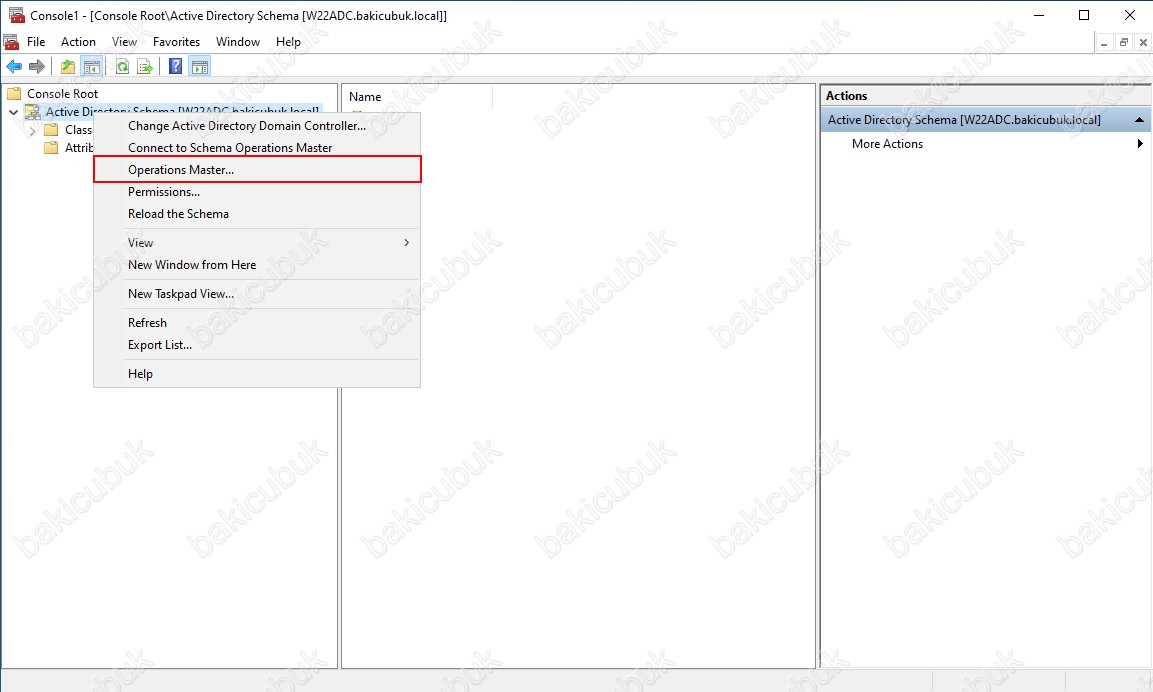
Task: Open Permissions... from context menu
Action: [257, 192]
